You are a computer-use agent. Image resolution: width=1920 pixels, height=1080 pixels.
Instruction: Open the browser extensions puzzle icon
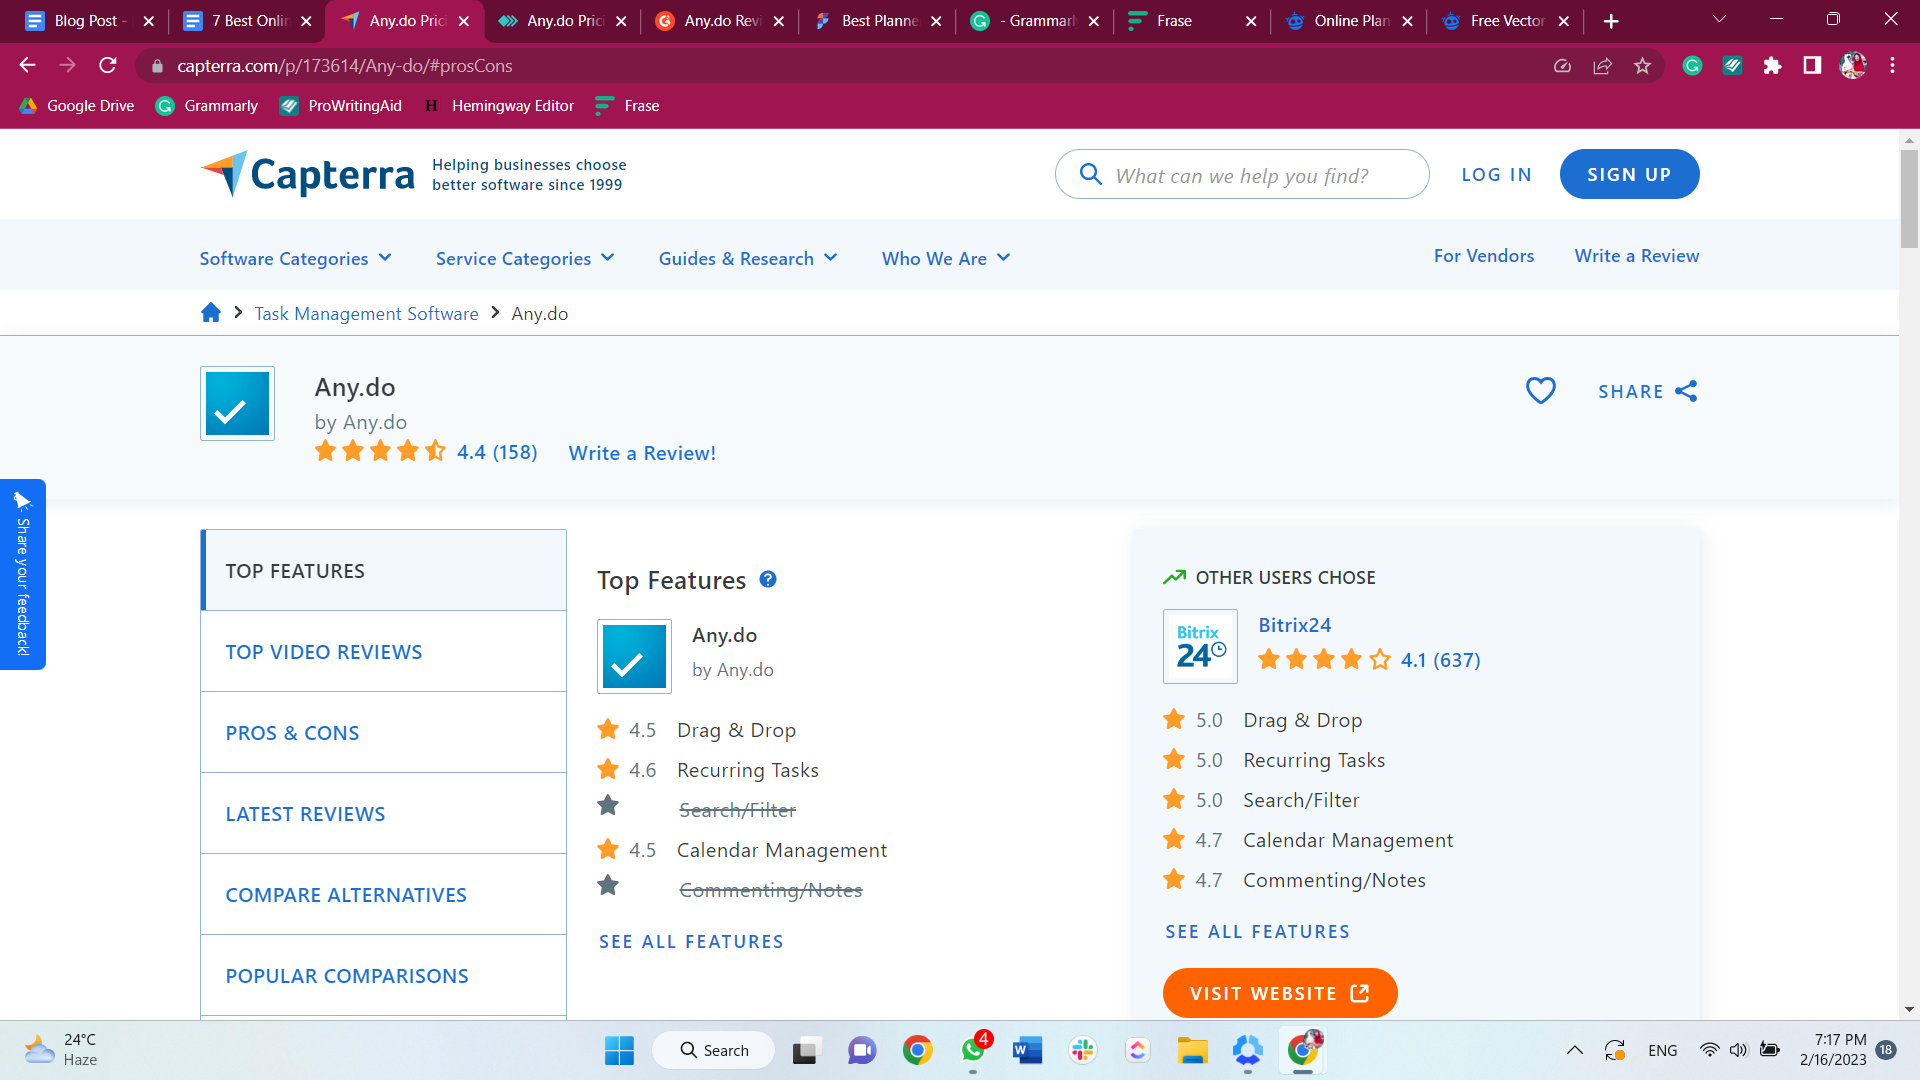pyautogui.click(x=1772, y=66)
